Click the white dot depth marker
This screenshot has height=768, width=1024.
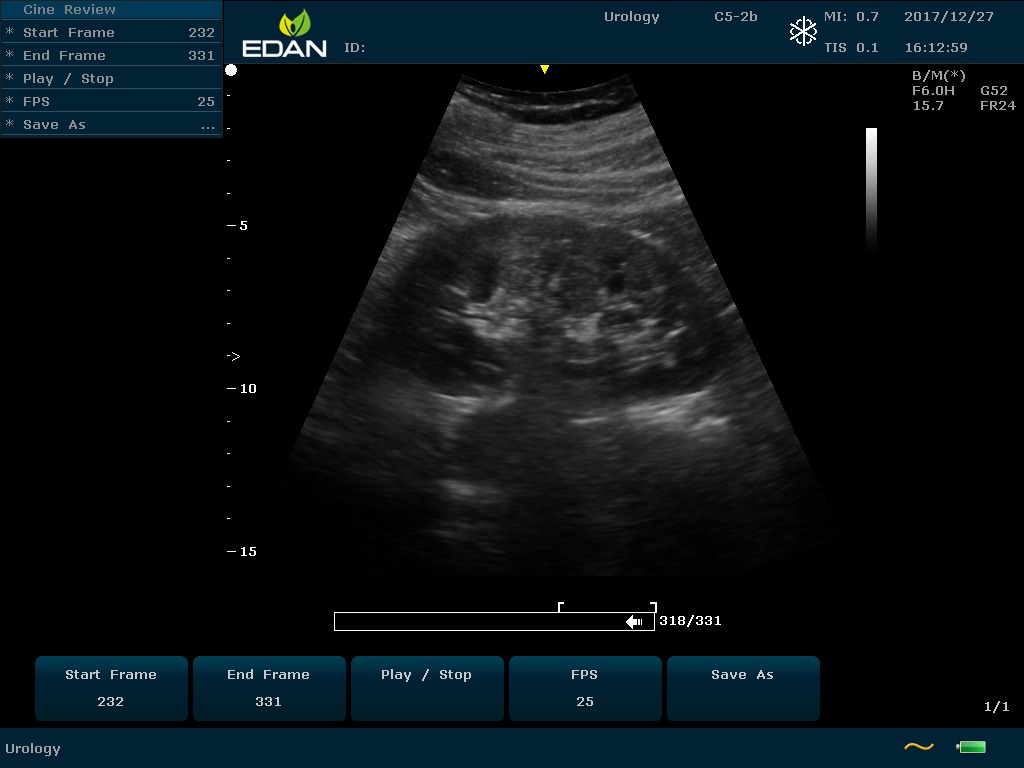coord(231,70)
